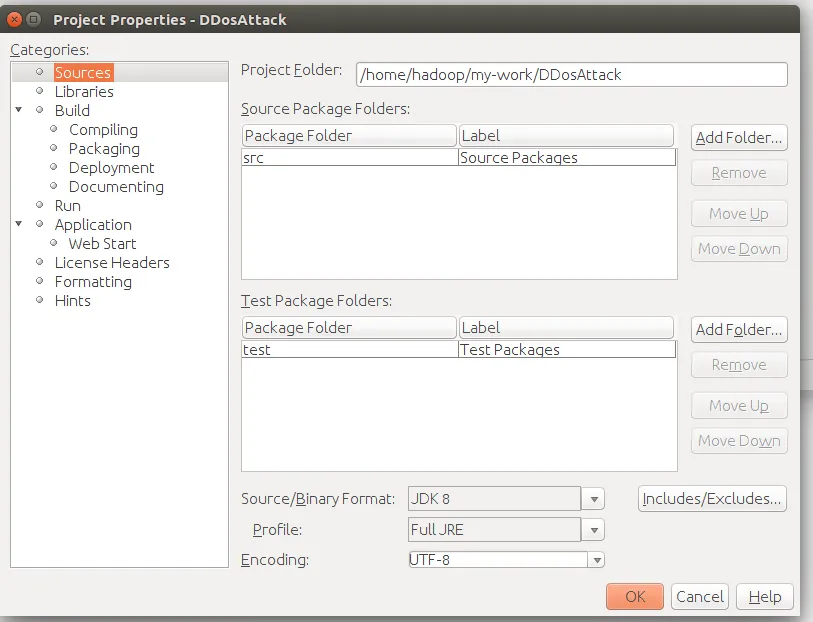Click Remove for Test Package Folders
Screen dimensions: 813x622
click(739, 365)
